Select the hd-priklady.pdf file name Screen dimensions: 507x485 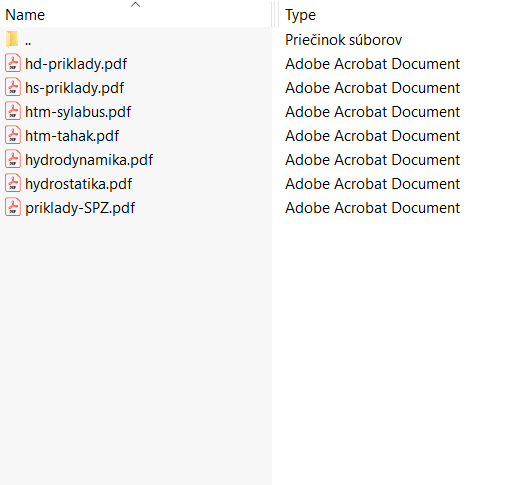click(x=76, y=64)
